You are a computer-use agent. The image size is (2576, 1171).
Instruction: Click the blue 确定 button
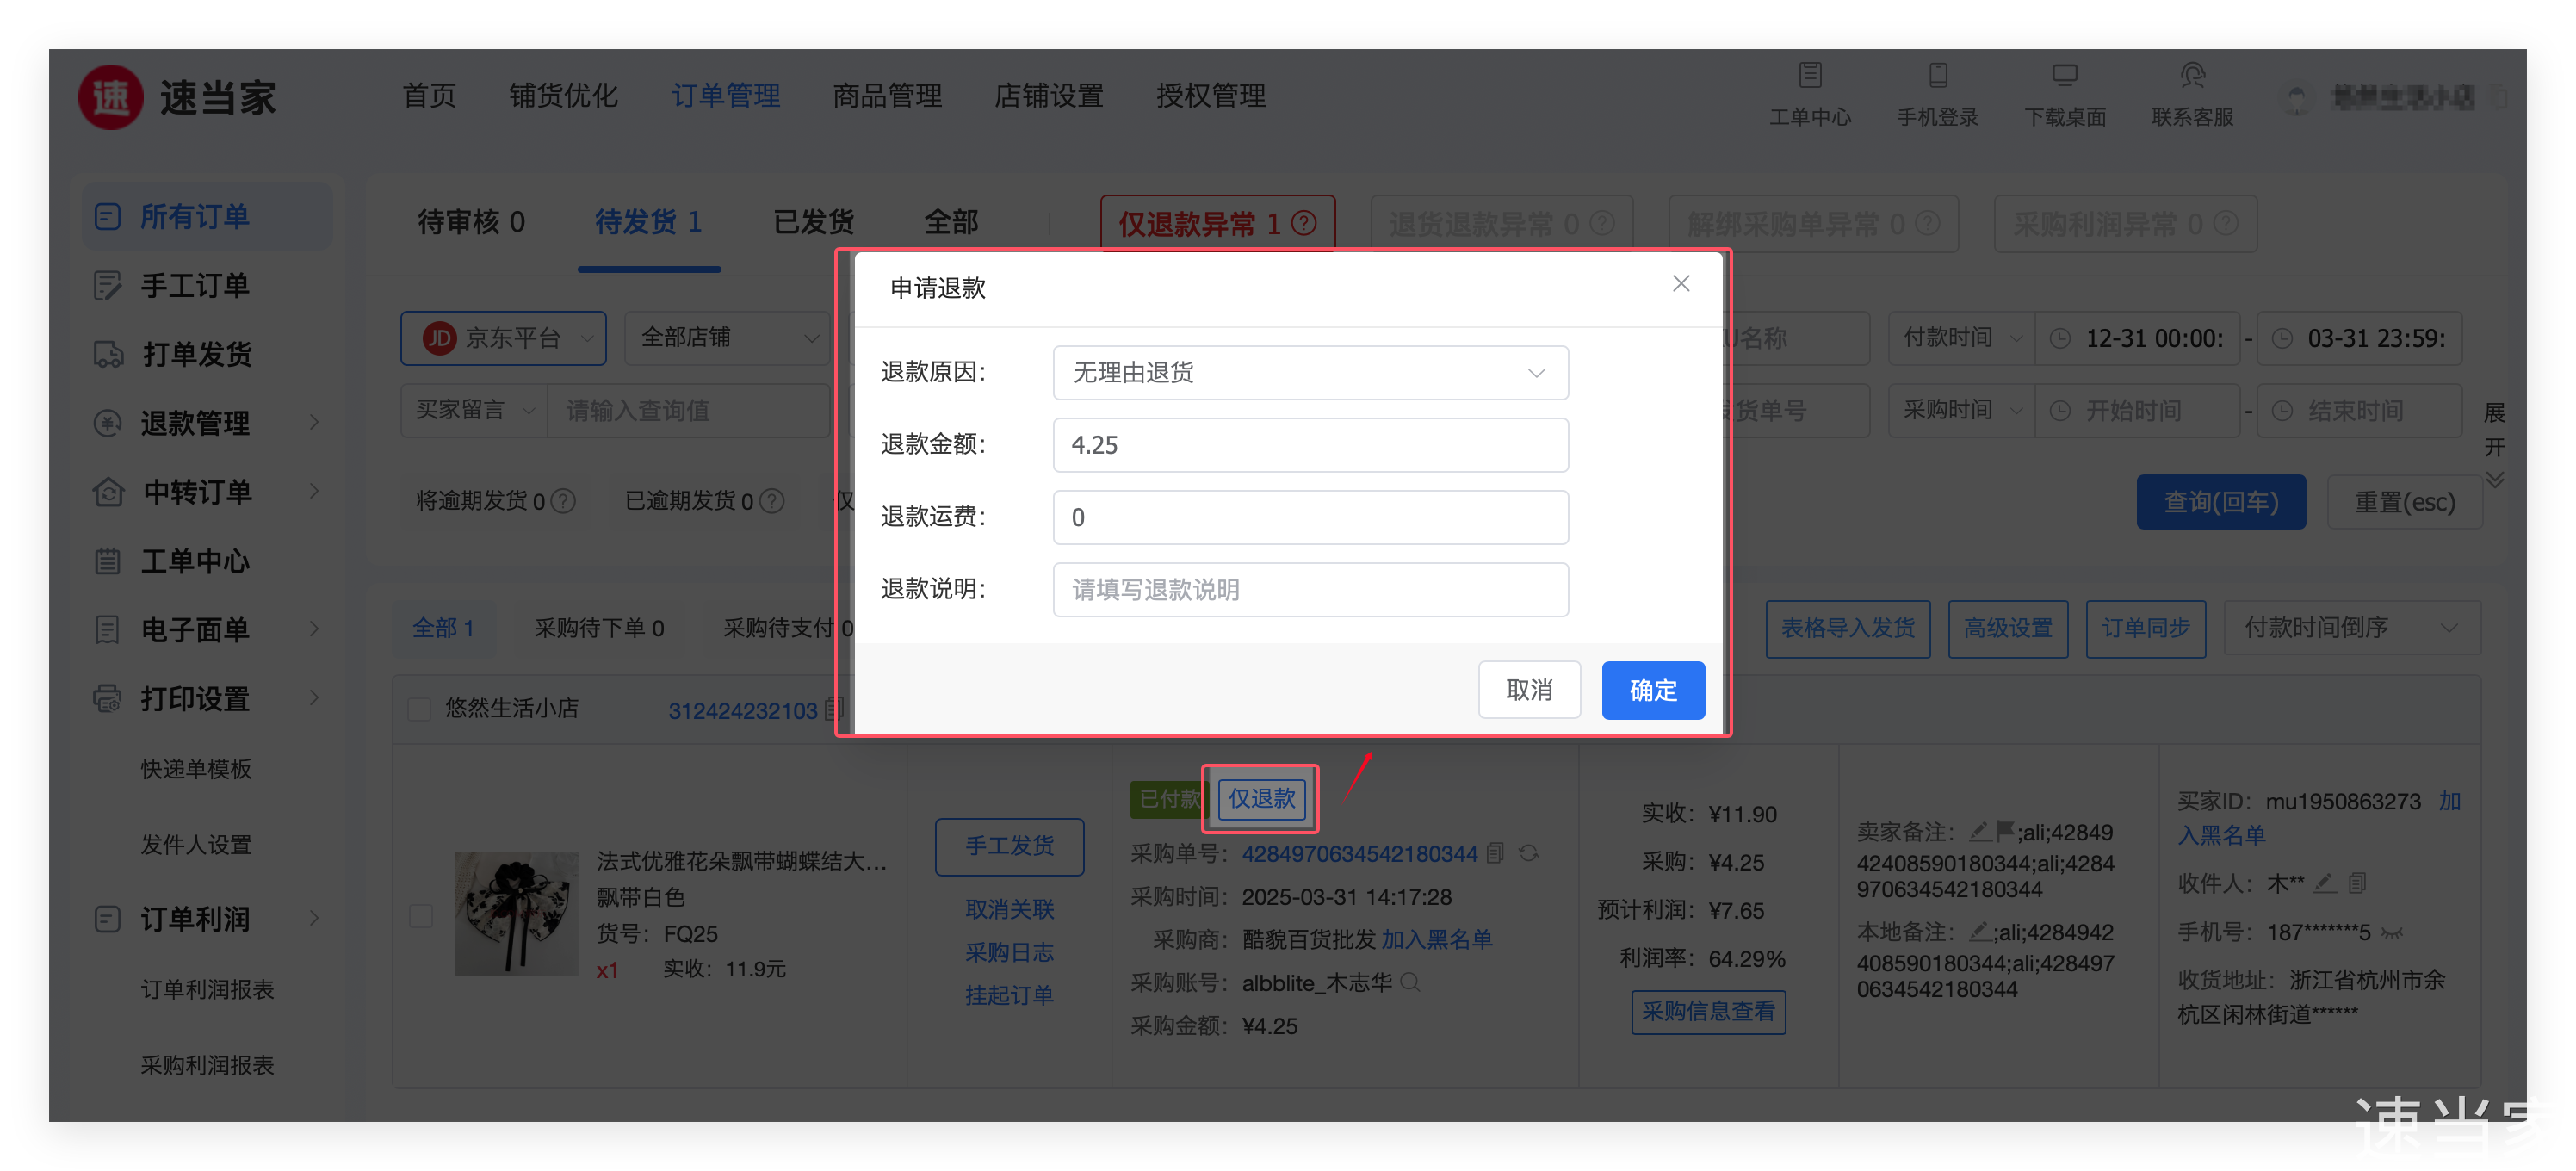(x=1652, y=690)
